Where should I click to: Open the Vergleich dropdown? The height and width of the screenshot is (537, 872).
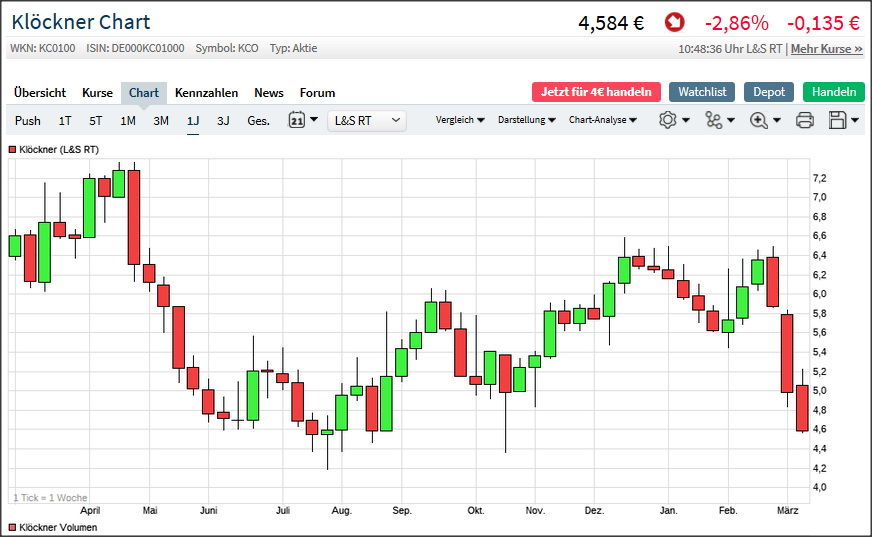tap(460, 120)
